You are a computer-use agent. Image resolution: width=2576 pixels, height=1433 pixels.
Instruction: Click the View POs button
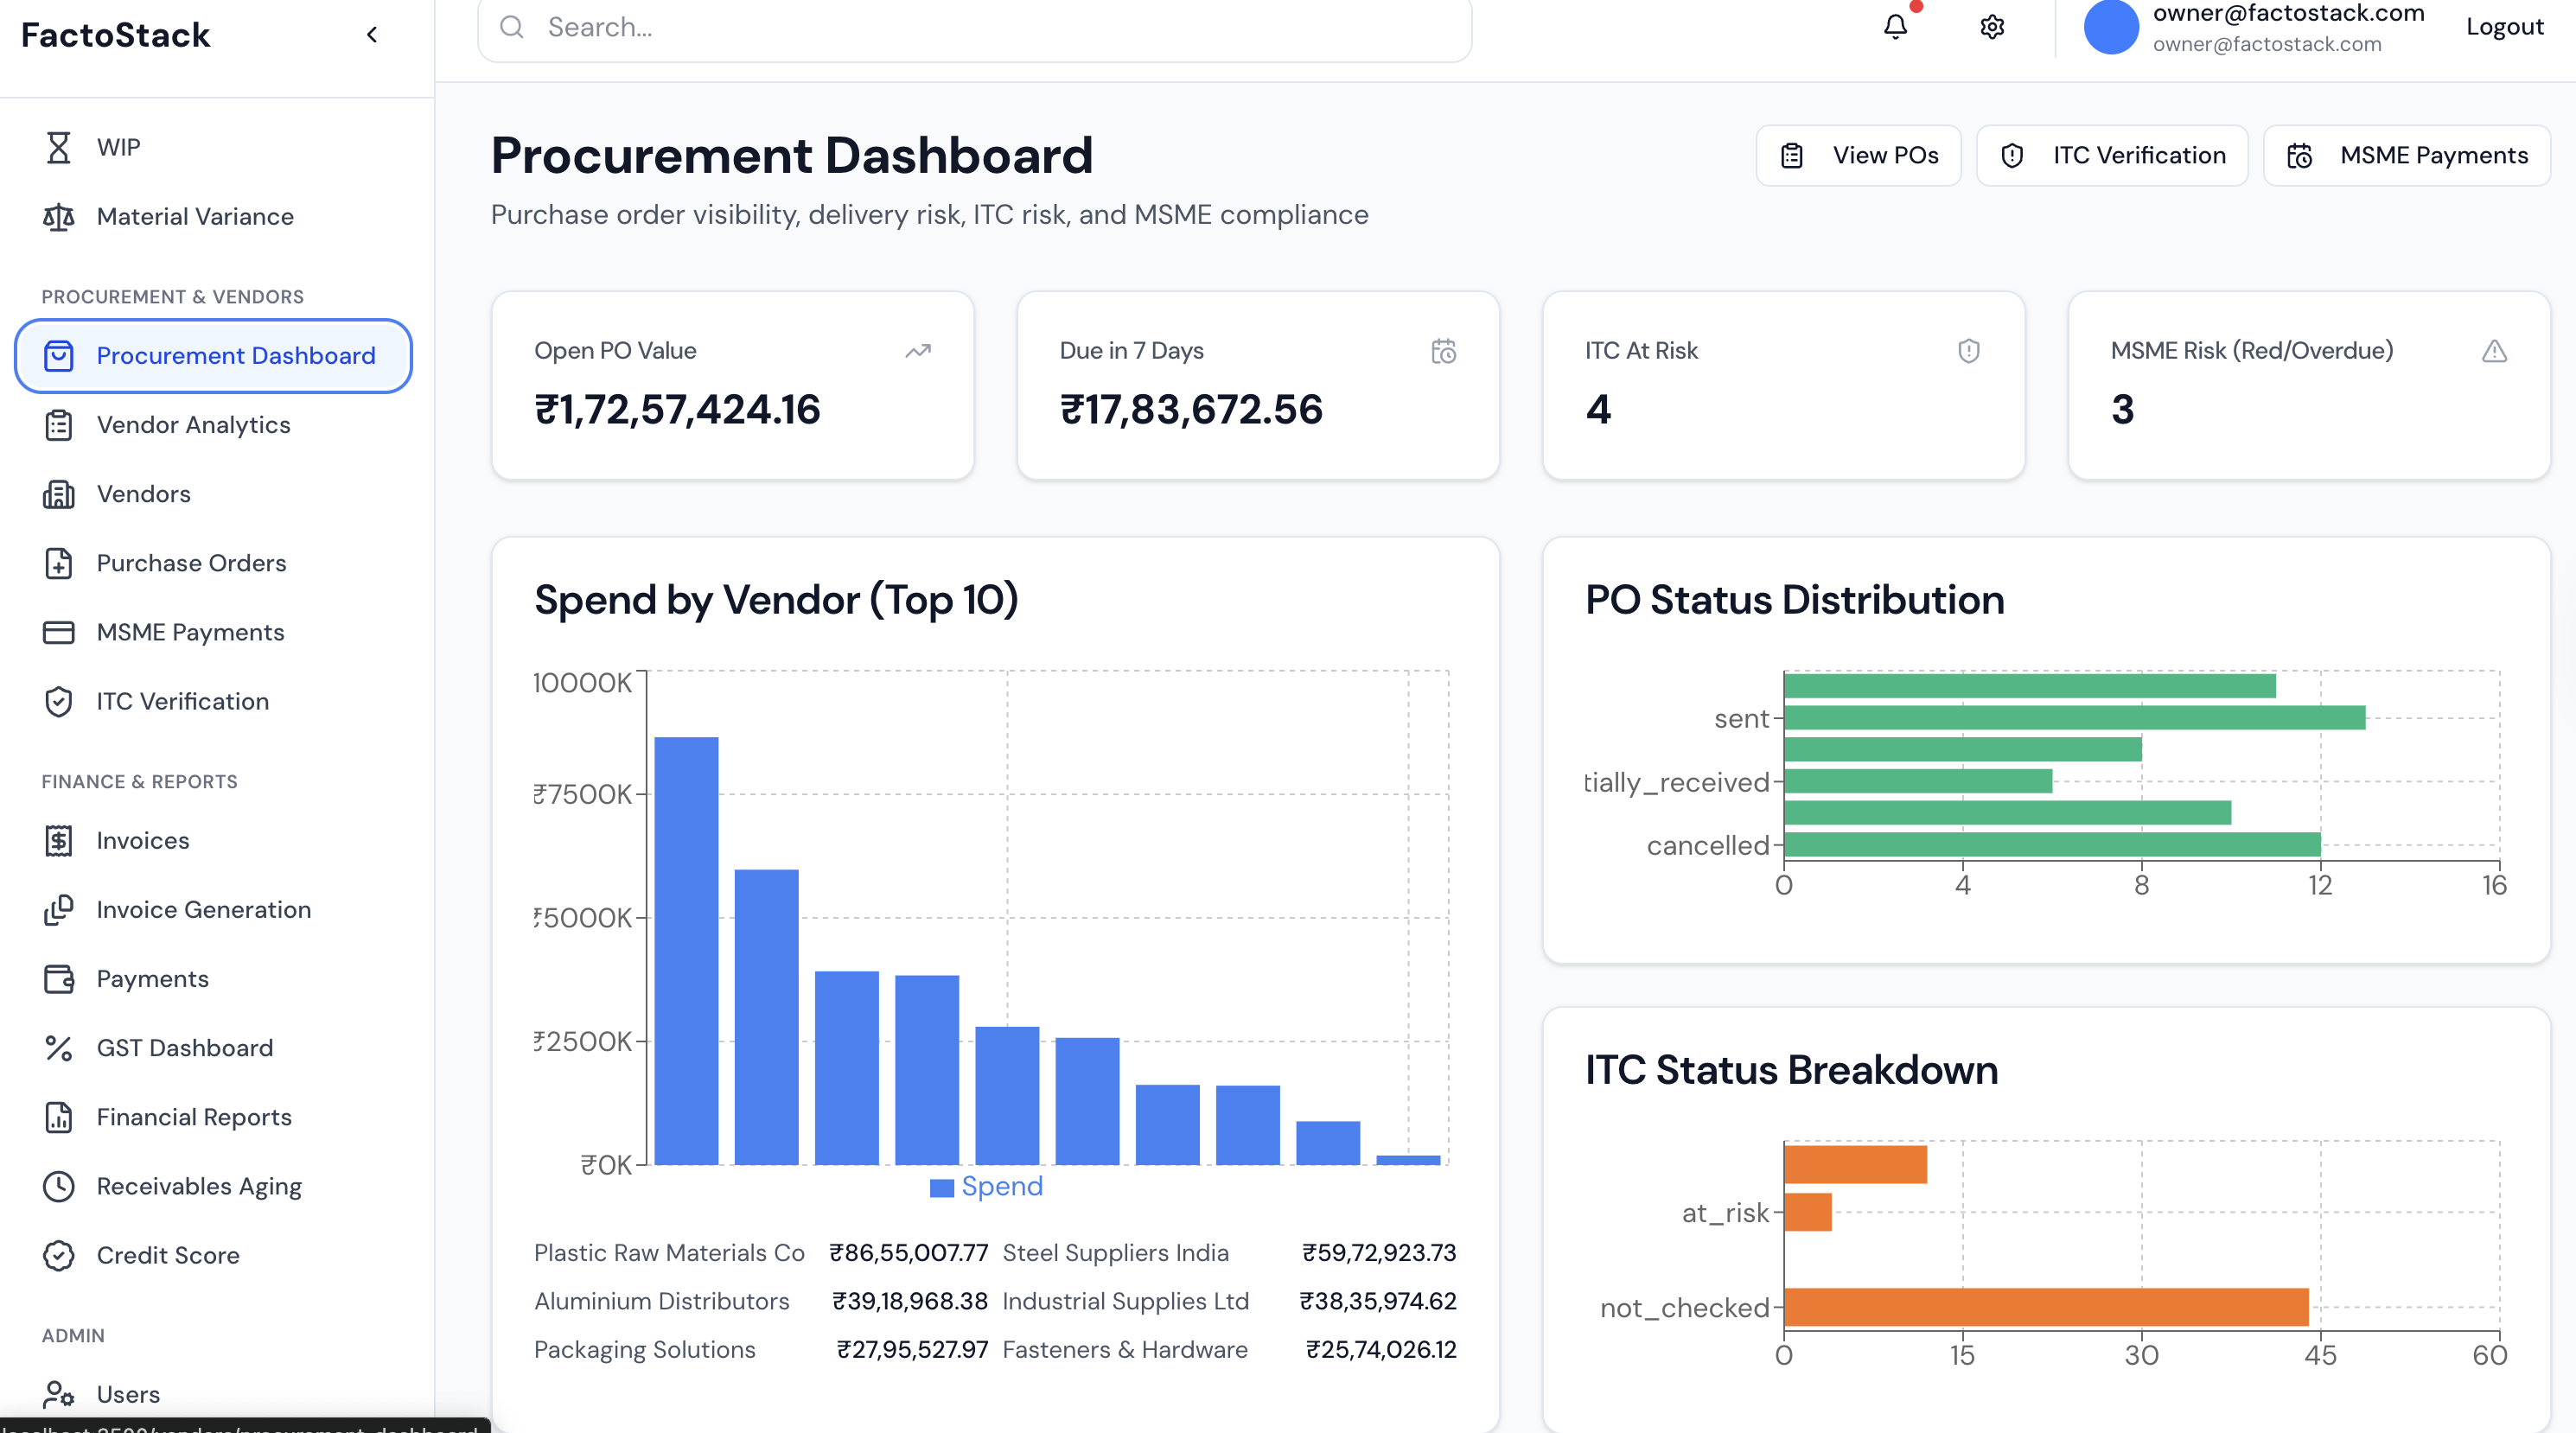(x=1858, y=155)
